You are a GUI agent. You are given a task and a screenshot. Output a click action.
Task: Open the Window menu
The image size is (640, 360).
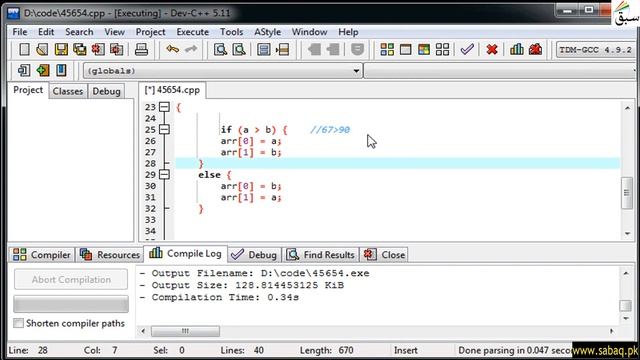[x=309, y=32]
